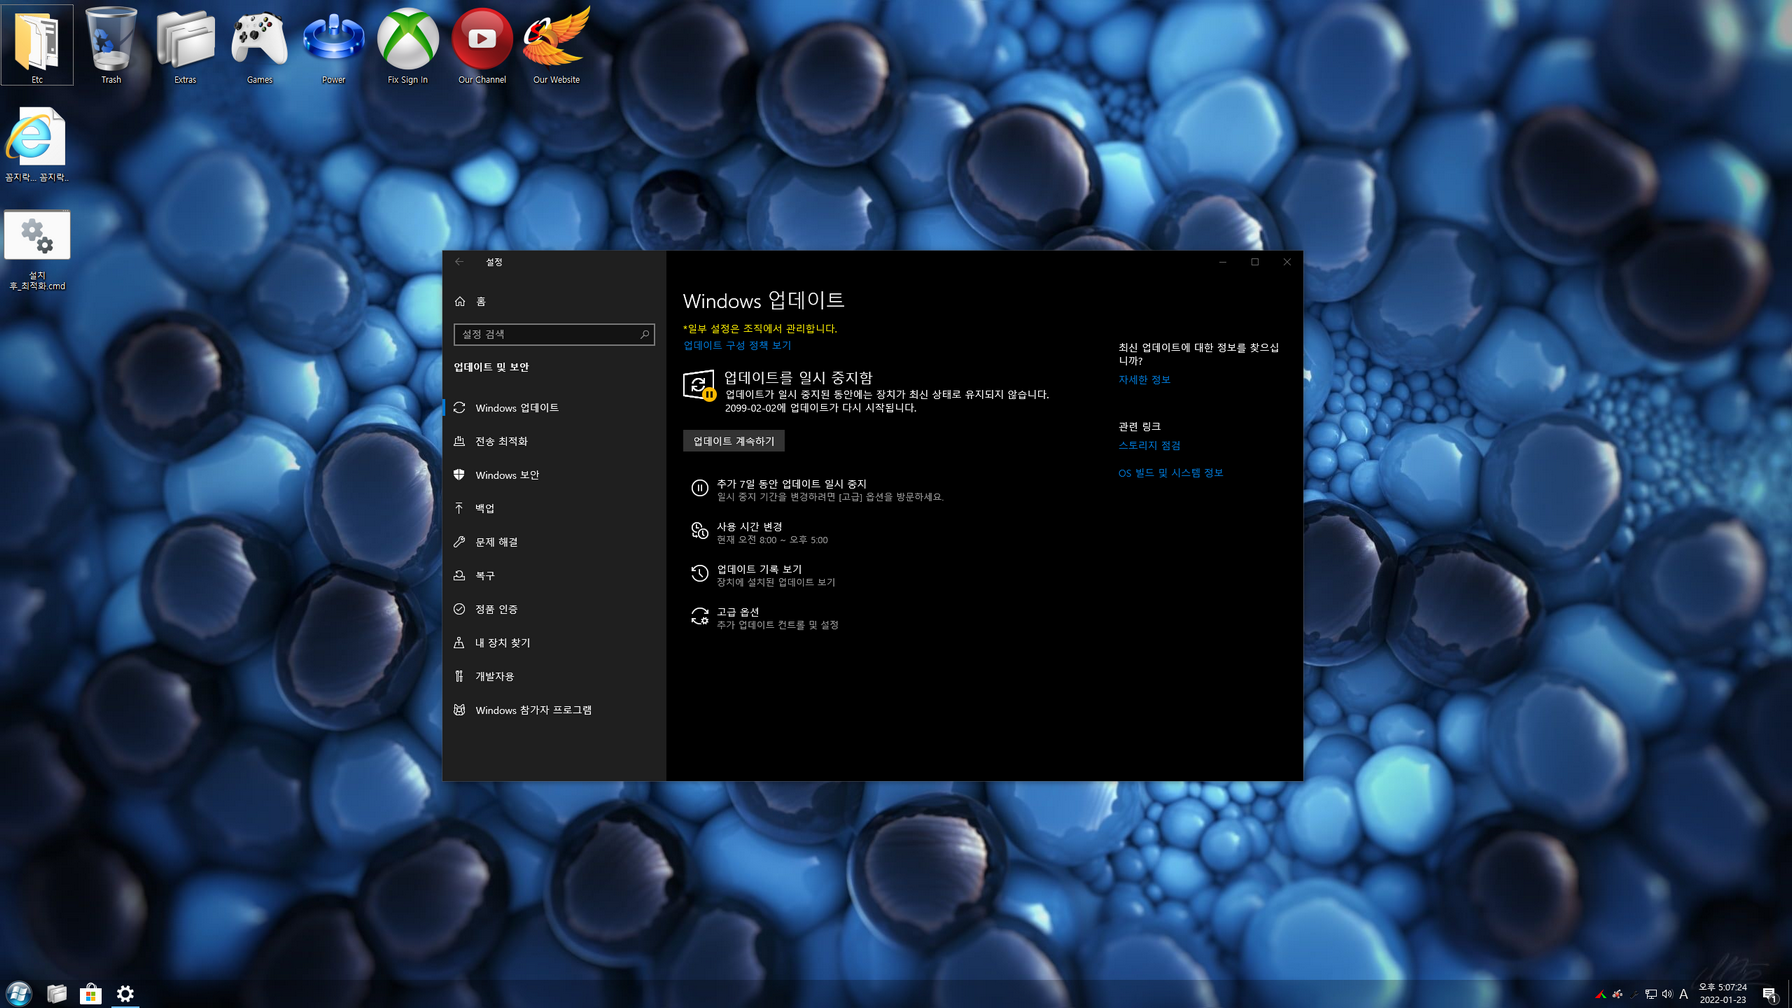Select 전송 최적화 in sidebar
Viewport: 1792px width, 1008px height.
click(554, 441)
